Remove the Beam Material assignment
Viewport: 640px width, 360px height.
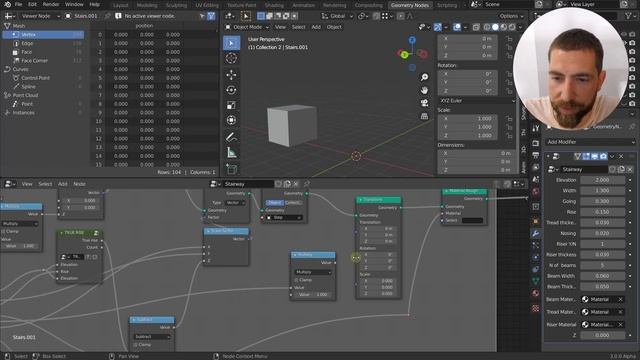tap(620, 299)
